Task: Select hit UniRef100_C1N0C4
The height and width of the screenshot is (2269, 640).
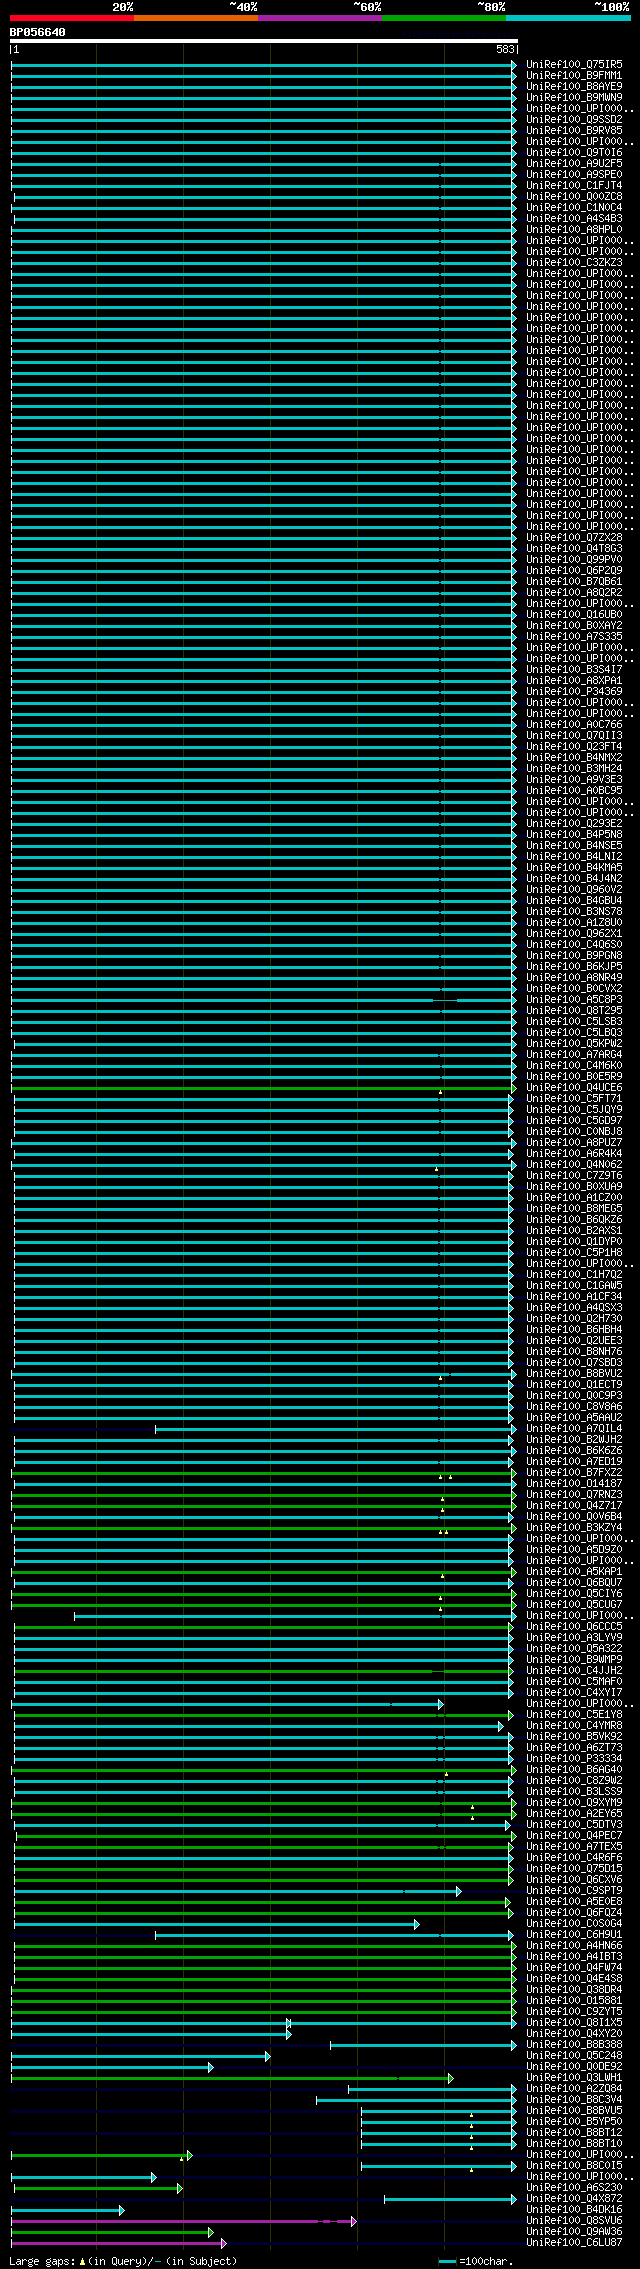Action: click(574, 207)
